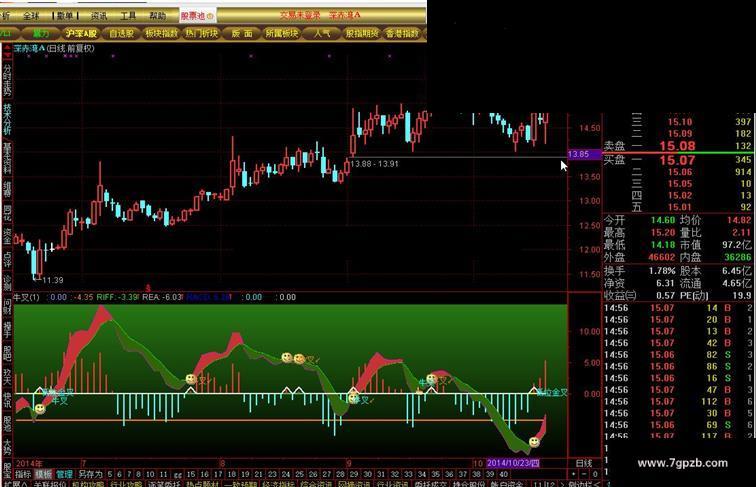Viewport: 756px width, 487px height.
Task: Select the 板块指数 category button
Action: [x=162, y=33]
